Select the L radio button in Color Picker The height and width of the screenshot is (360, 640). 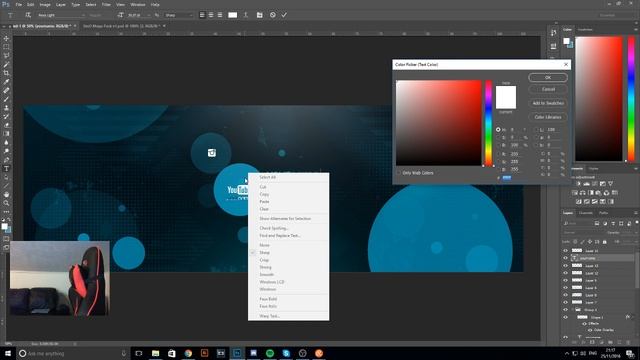[x=536, y=129]
